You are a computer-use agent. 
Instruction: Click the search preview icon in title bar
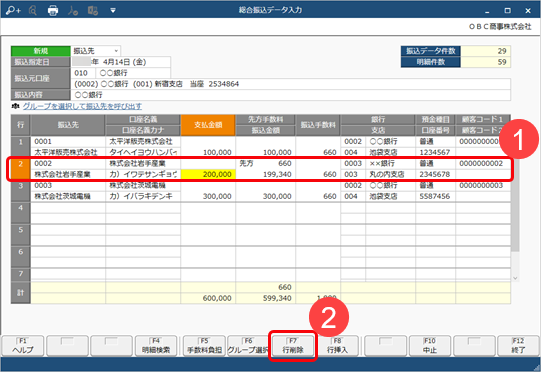click(33, 11)
